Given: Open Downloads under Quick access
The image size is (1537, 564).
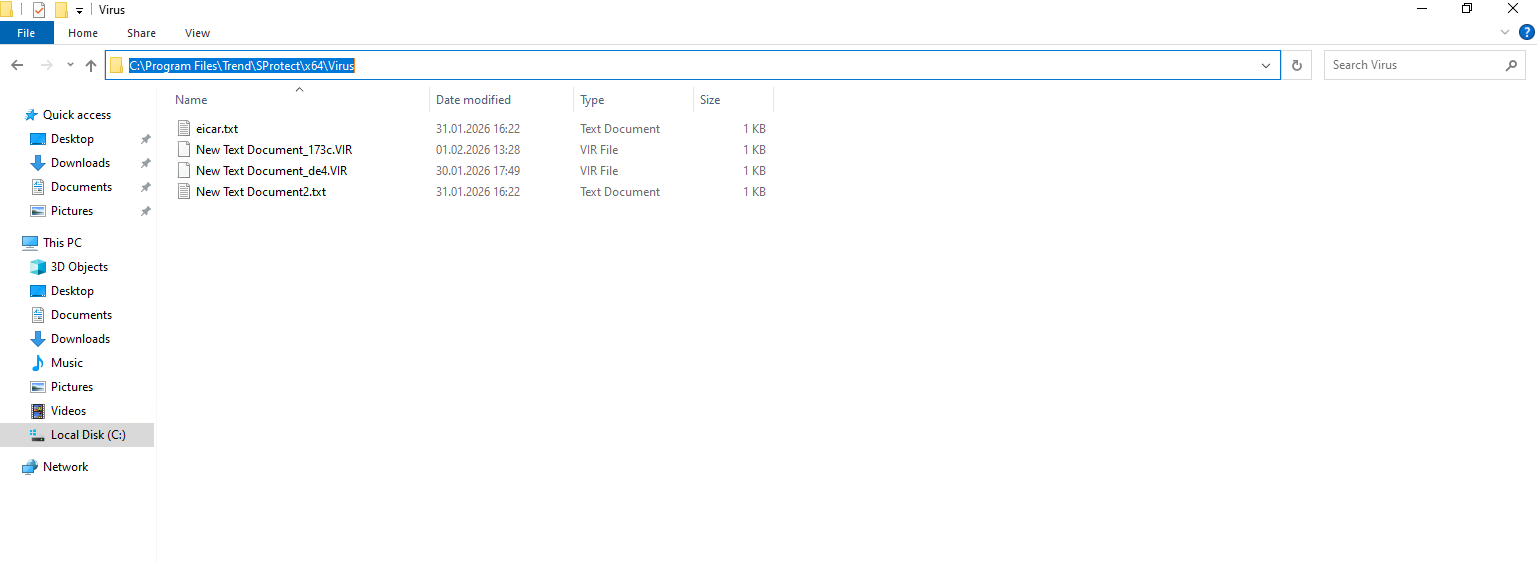Looking at the screenshot, I should click(x=80, y=163).
